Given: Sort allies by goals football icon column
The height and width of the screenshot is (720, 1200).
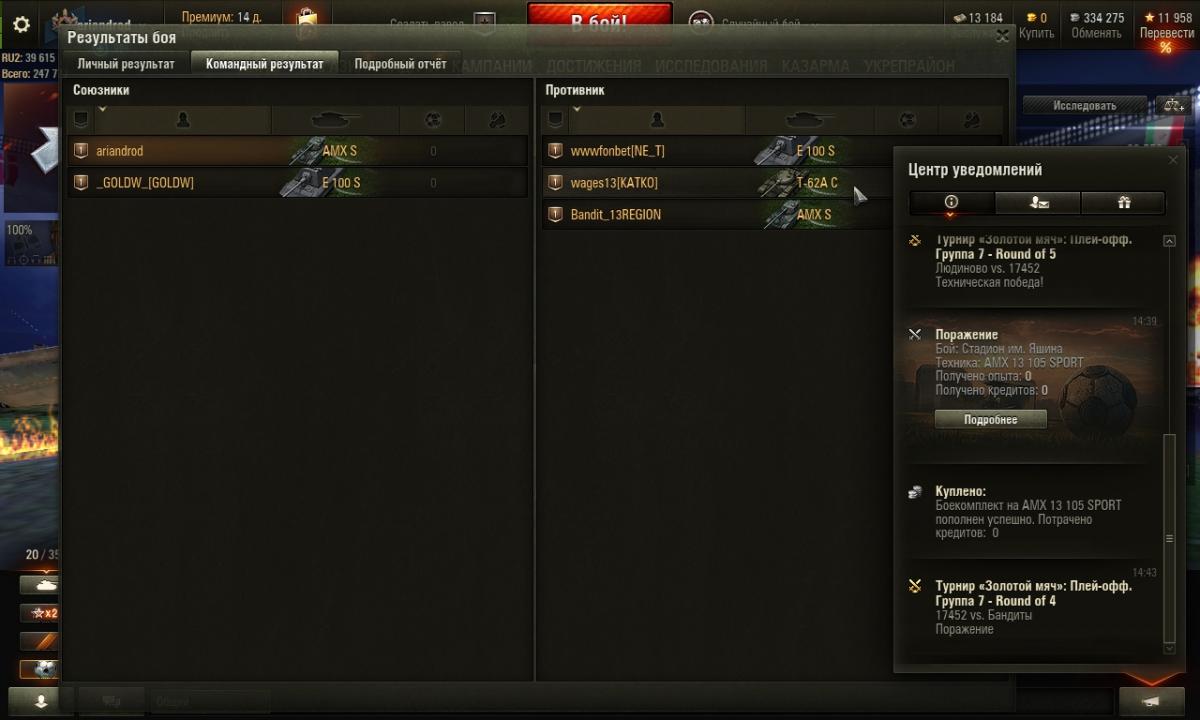Looking at the screenshot, I should coord(432,120).
